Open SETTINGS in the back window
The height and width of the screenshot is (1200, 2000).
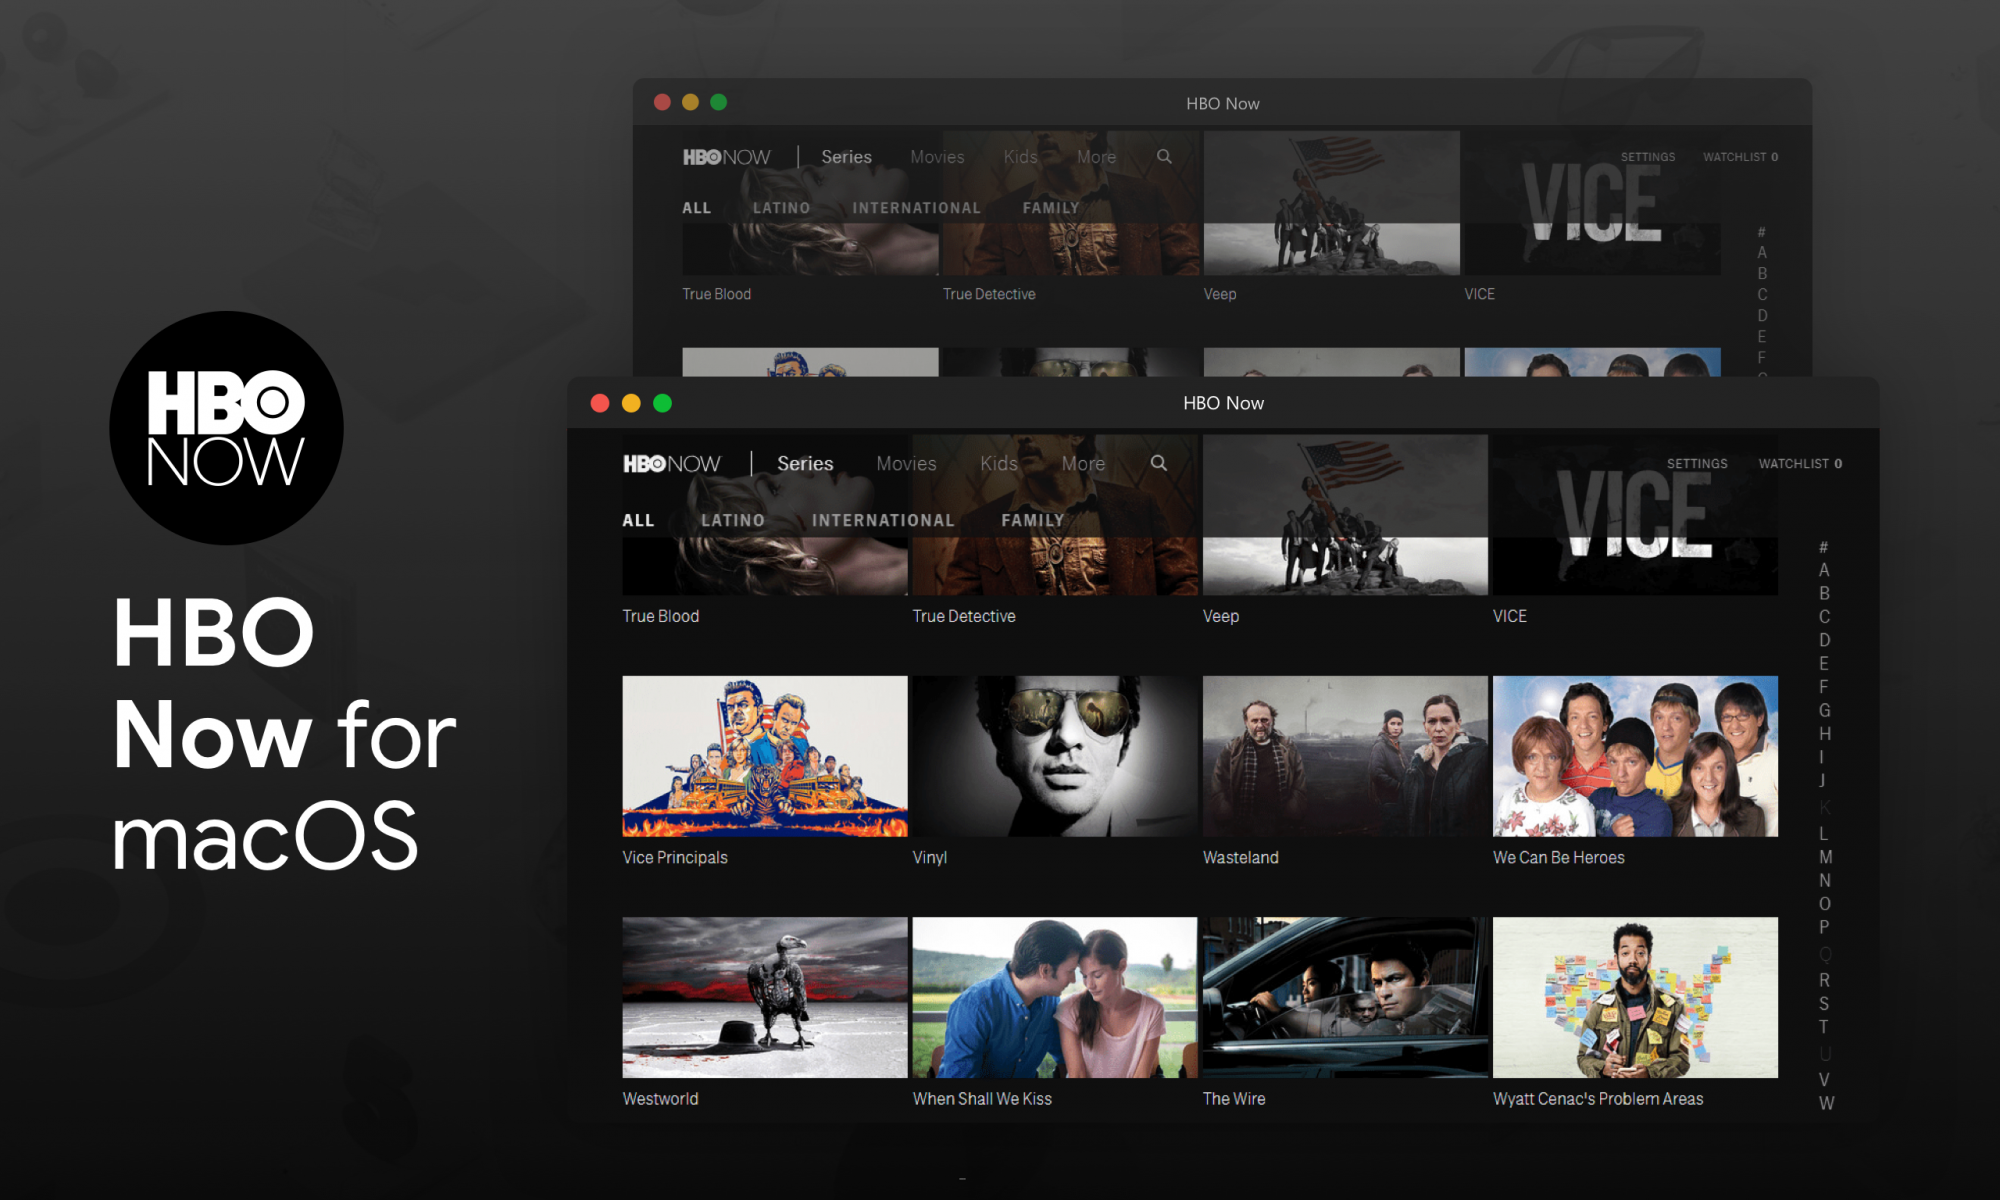pos(1648,157)
